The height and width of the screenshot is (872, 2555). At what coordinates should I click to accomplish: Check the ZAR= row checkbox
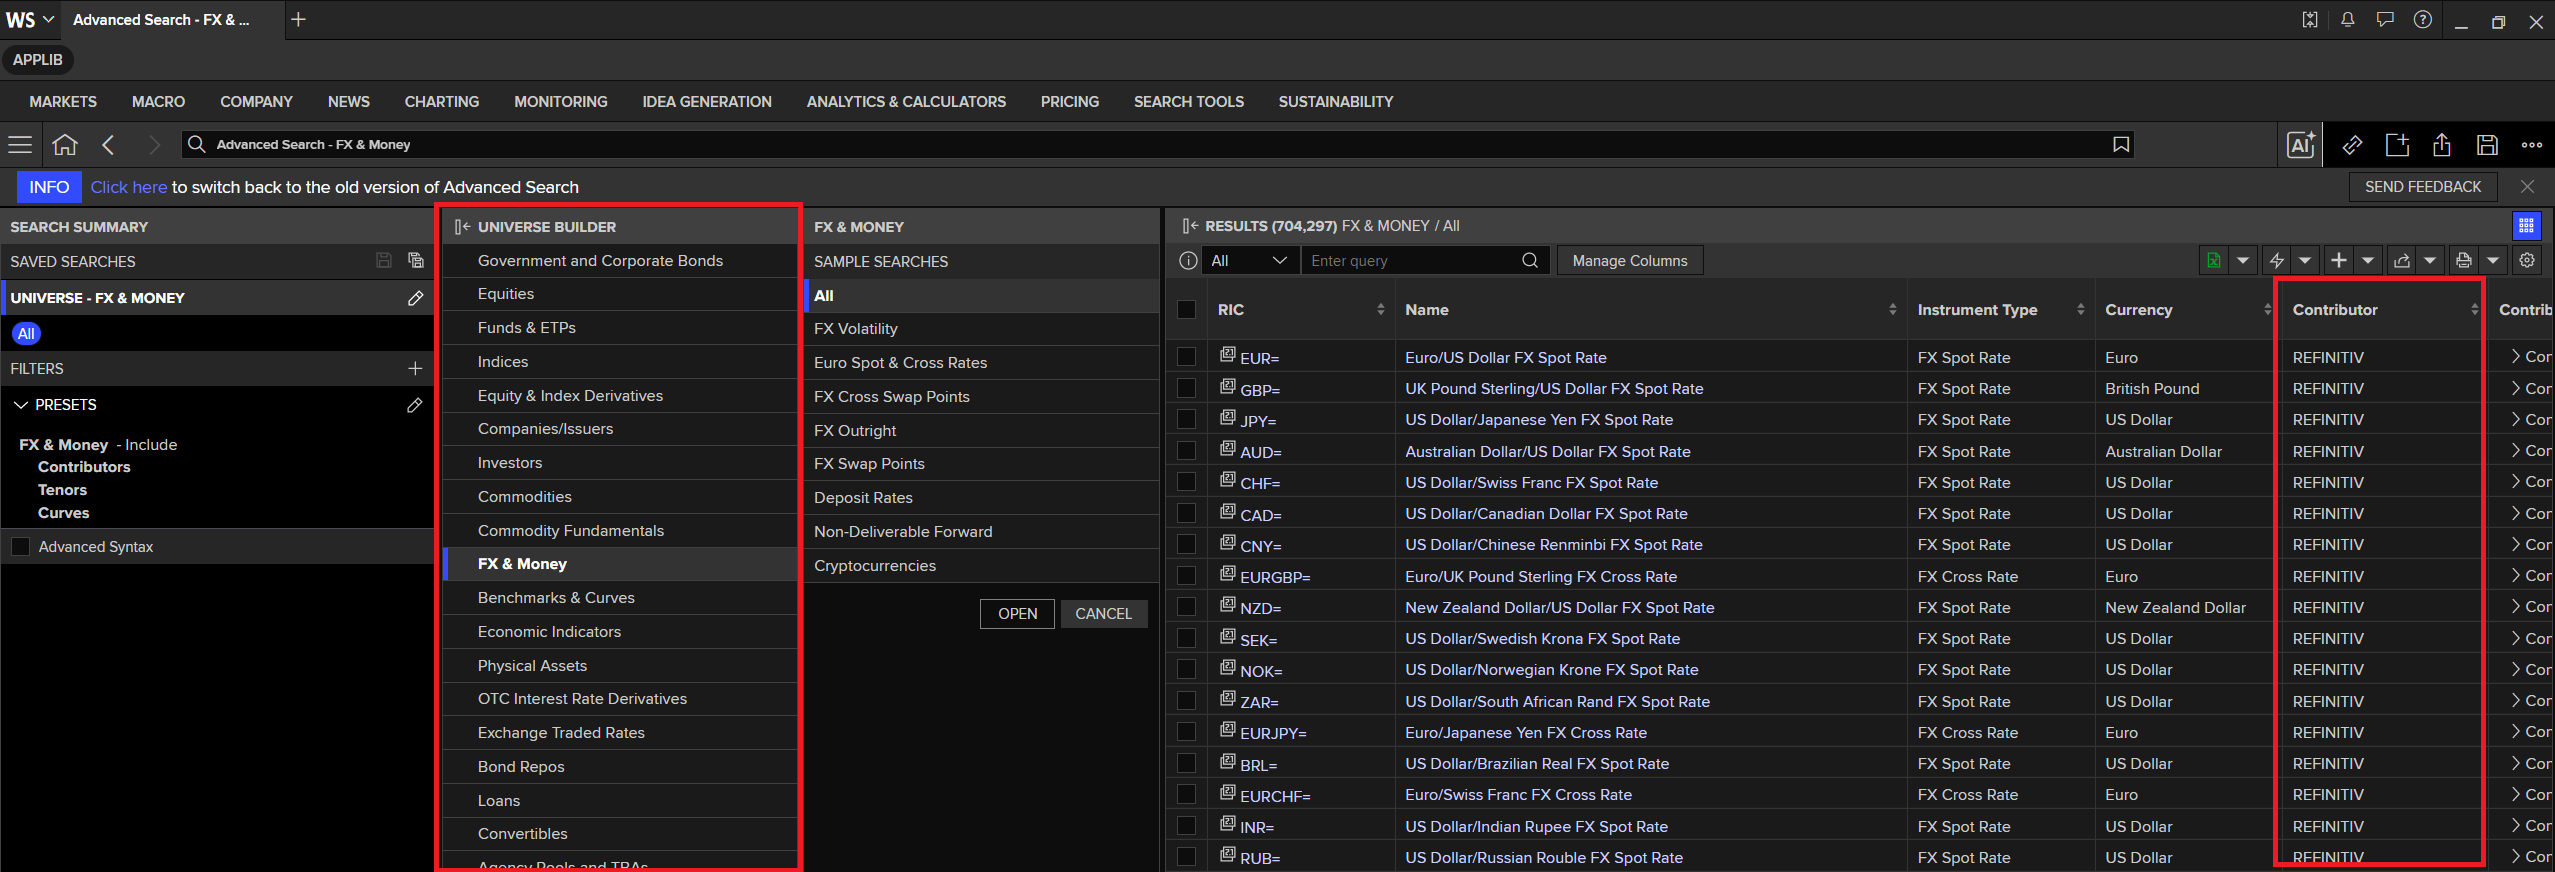(x=1187, y=701)
